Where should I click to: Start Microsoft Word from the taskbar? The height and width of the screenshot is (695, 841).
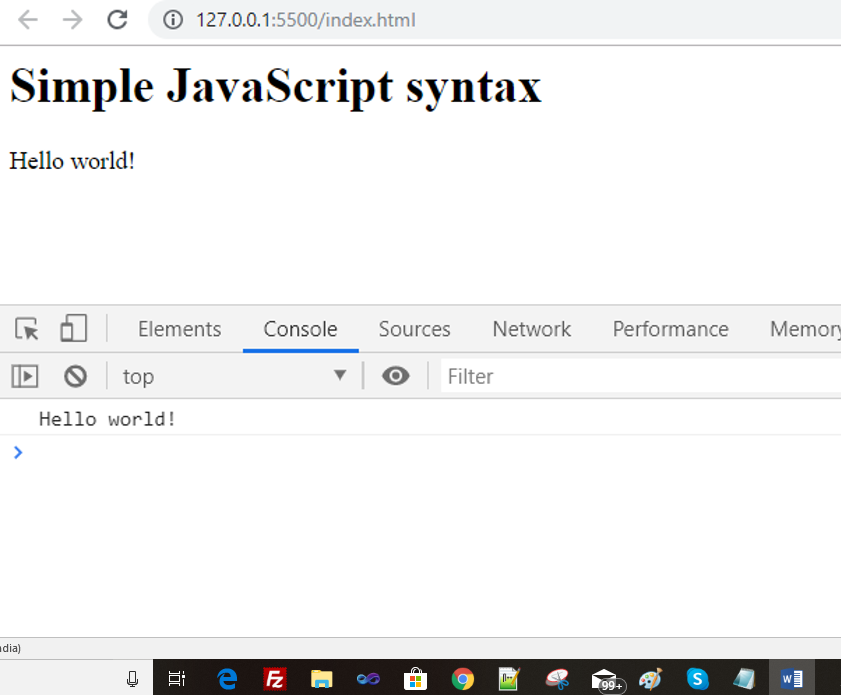[x=790, y=678]
